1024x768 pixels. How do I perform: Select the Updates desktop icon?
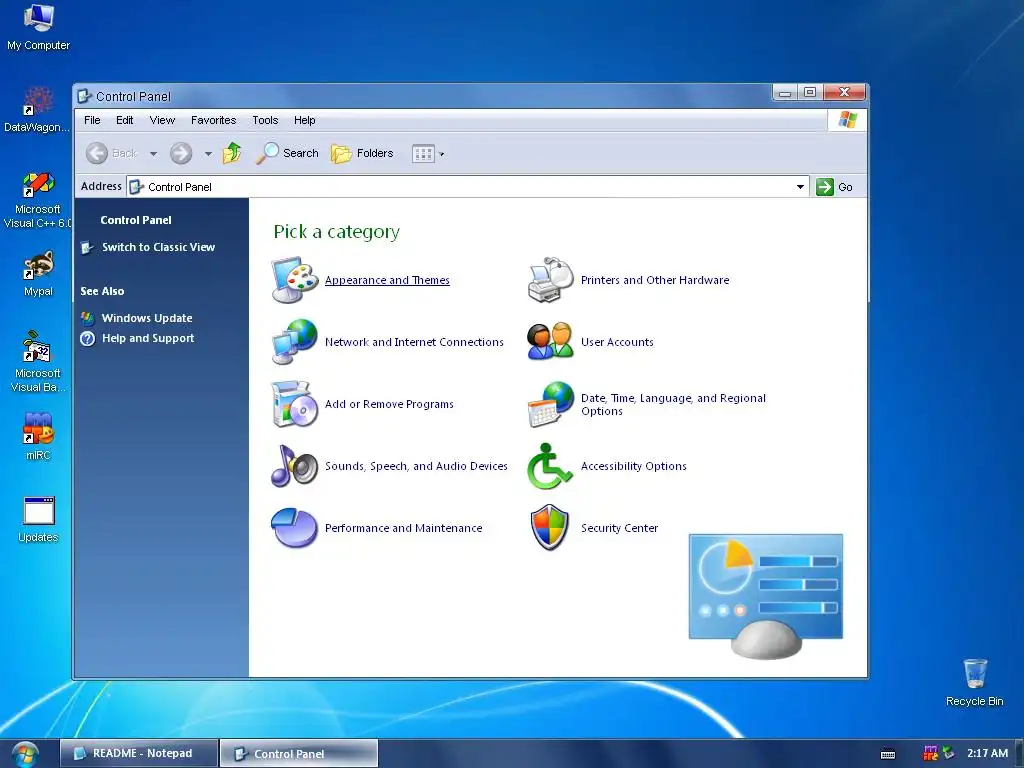[x=39, y=520]
